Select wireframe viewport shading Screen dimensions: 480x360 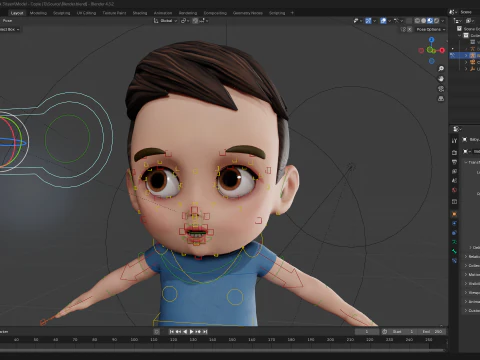pos(417,21)
